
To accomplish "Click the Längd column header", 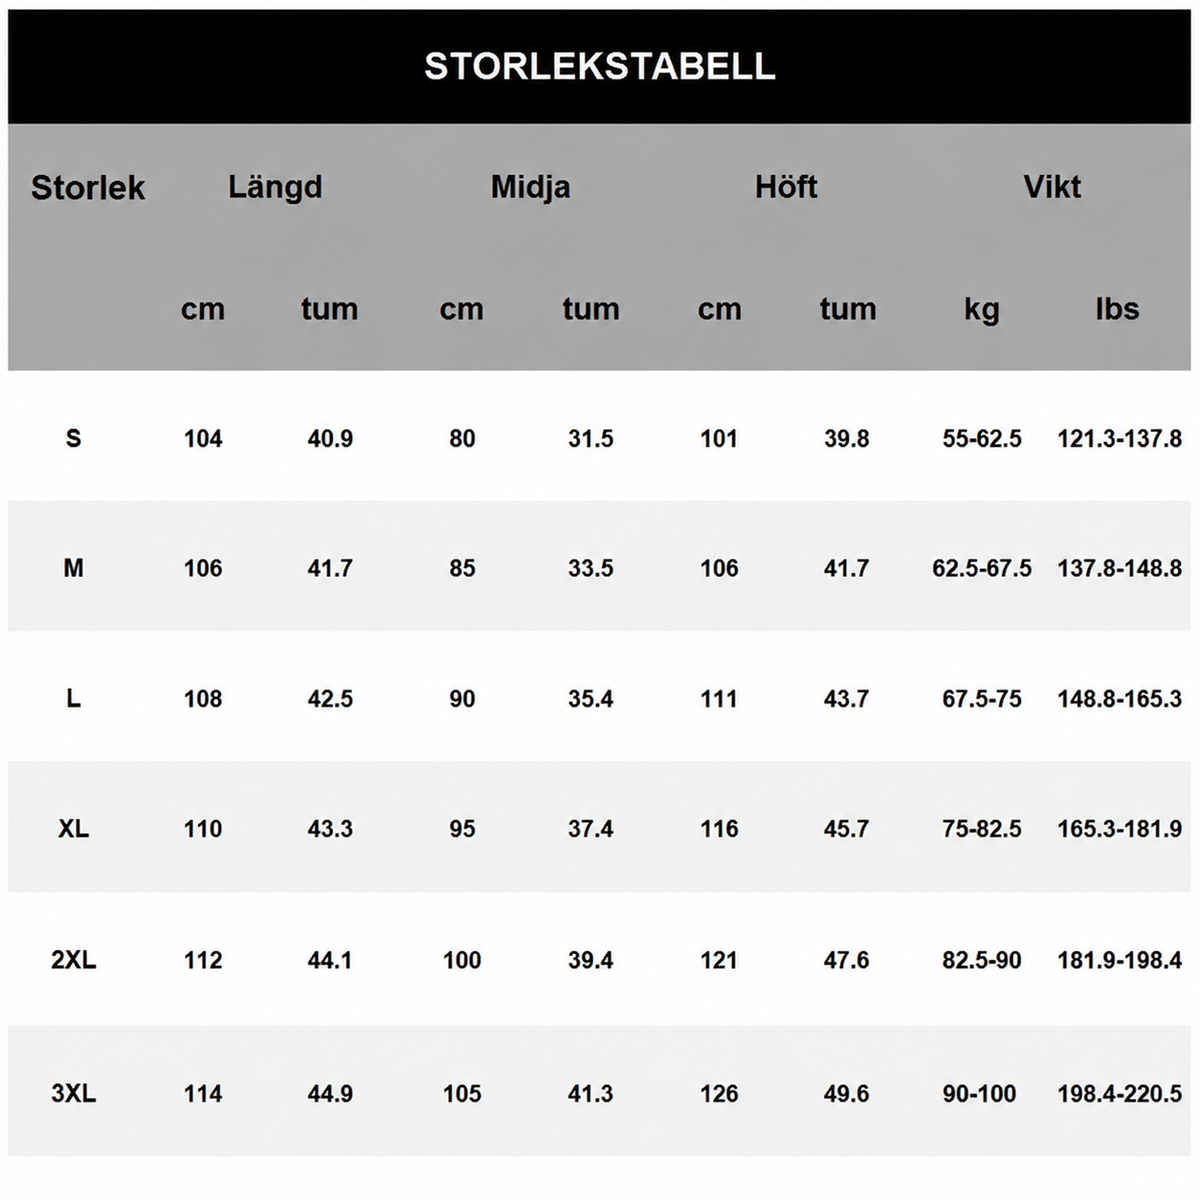I will pyautogui.click(x=275, y=187).
